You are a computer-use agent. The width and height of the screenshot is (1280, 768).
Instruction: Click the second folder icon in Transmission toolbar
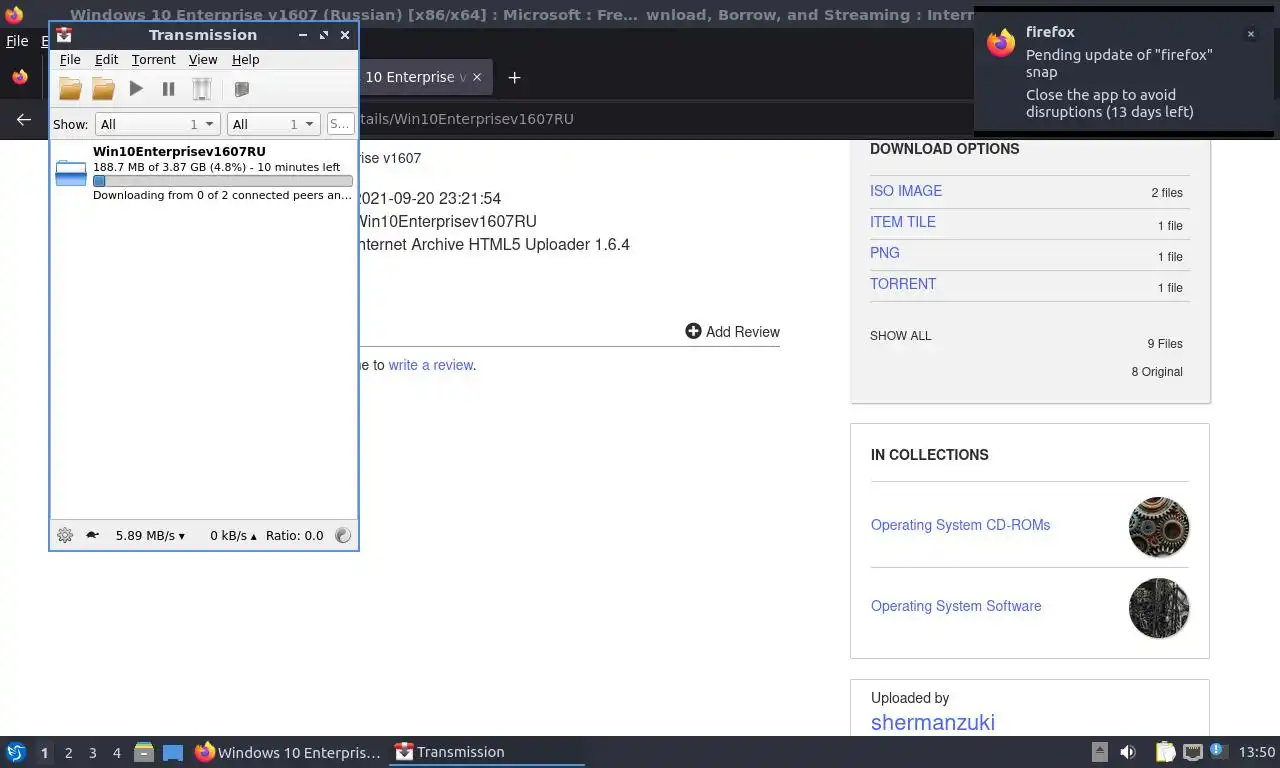coord(103,89)
